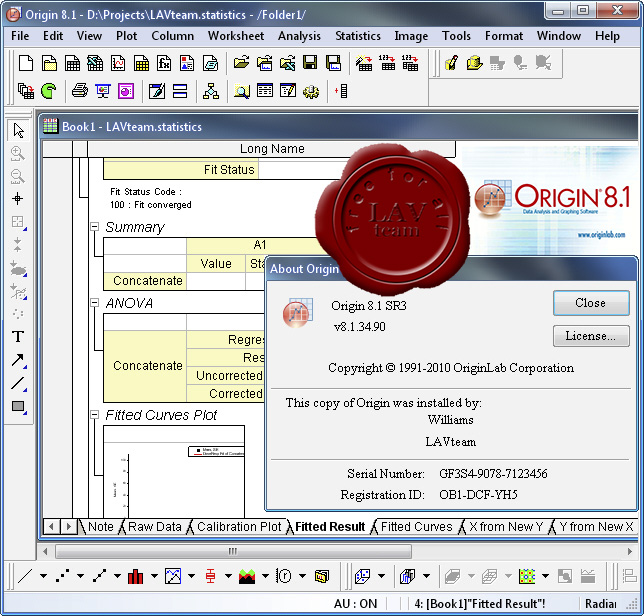The height and width of the screenshot is (616, 644).
Task: Click the Area plot icon
Action: click(x=247, y=576)
